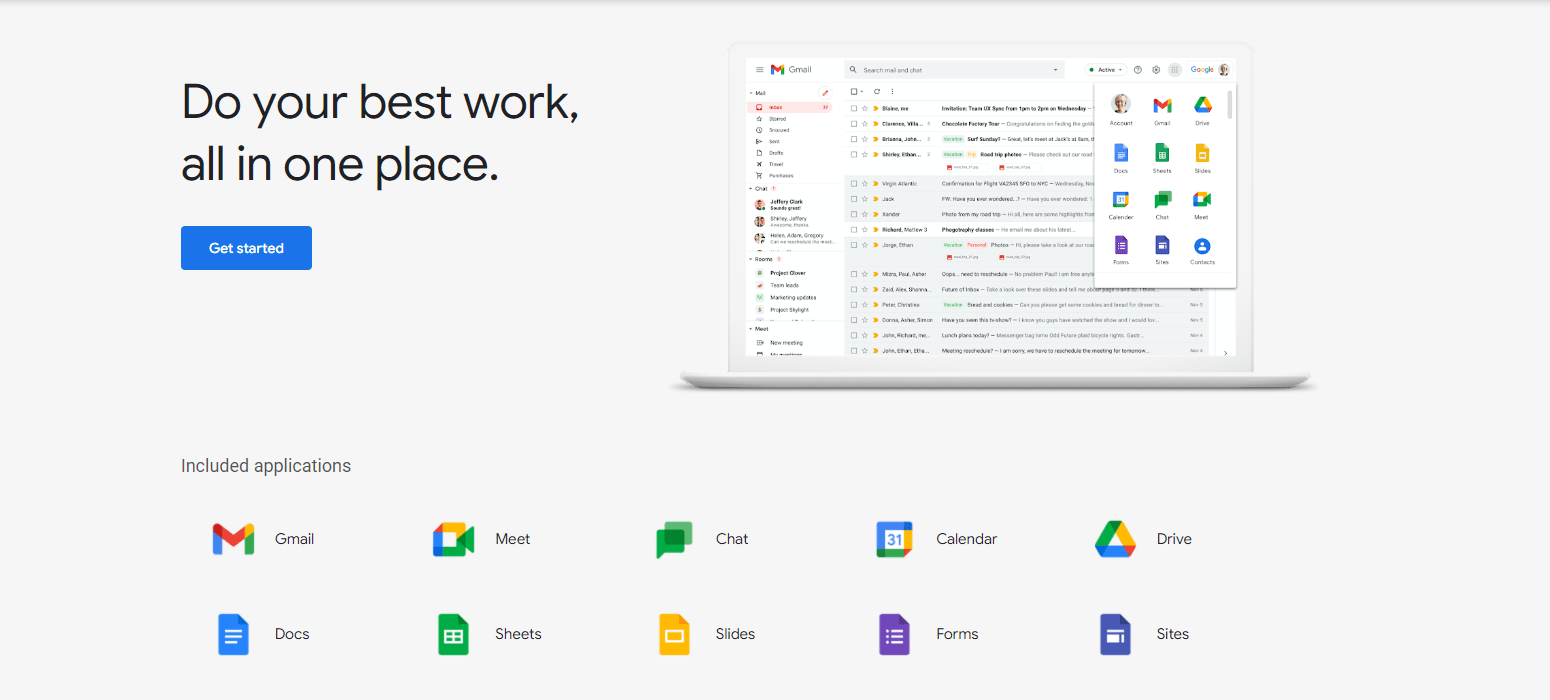This screenshot has height=700, width=1550.
Task: Open Gmail help question mark icon
Action: tap(1138, 70)
